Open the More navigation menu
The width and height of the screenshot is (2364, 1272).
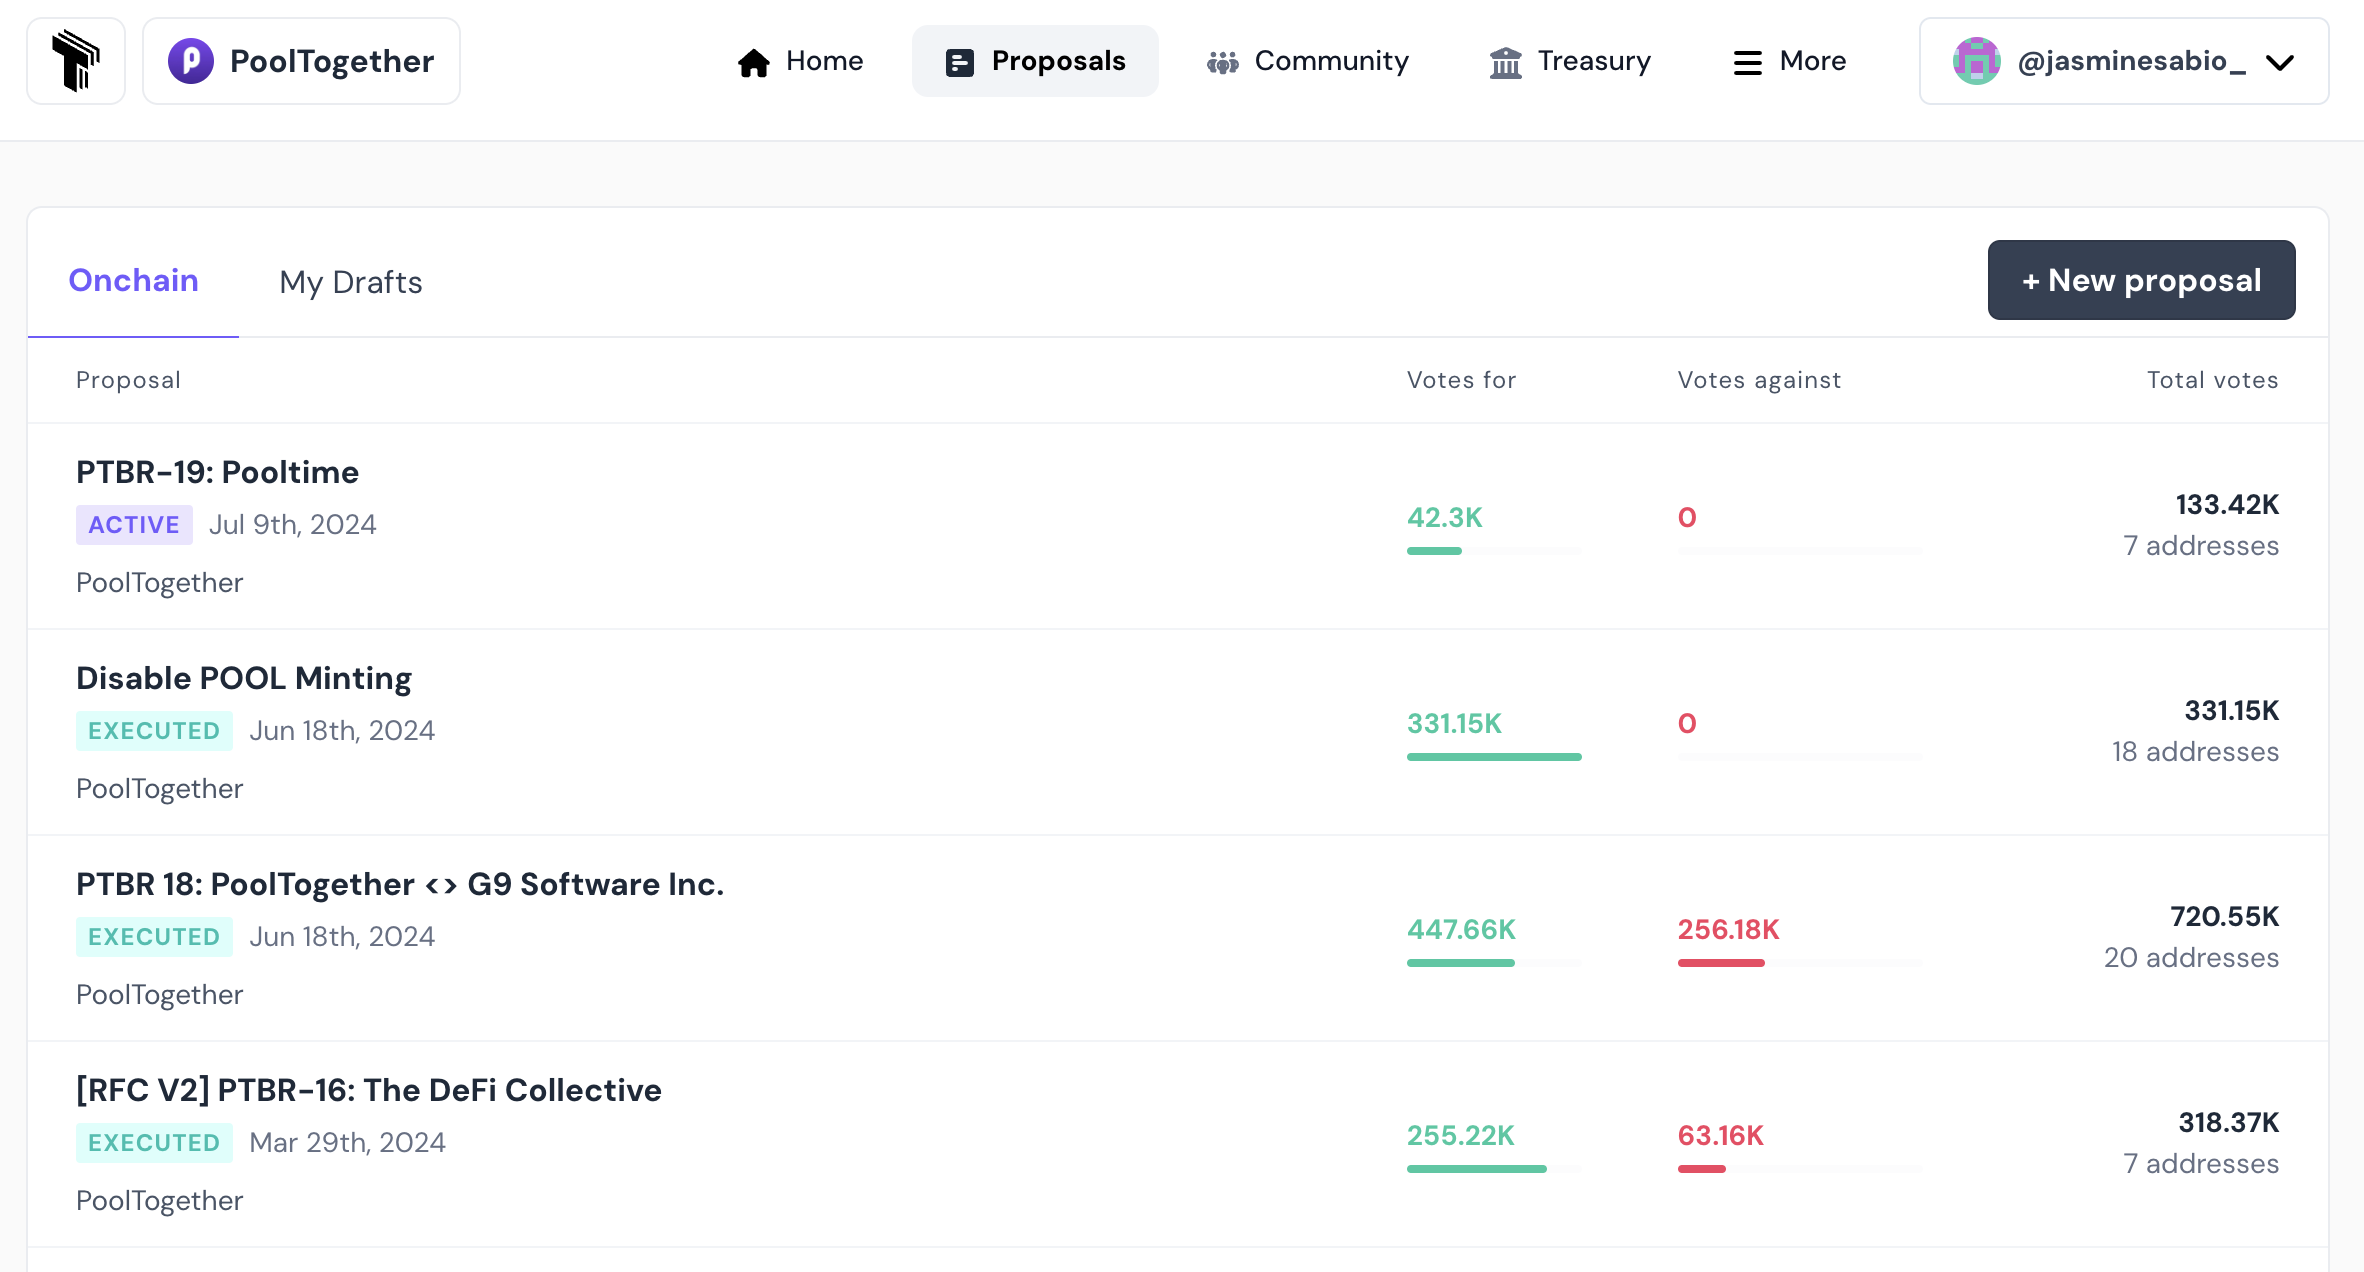(1812, 61)
